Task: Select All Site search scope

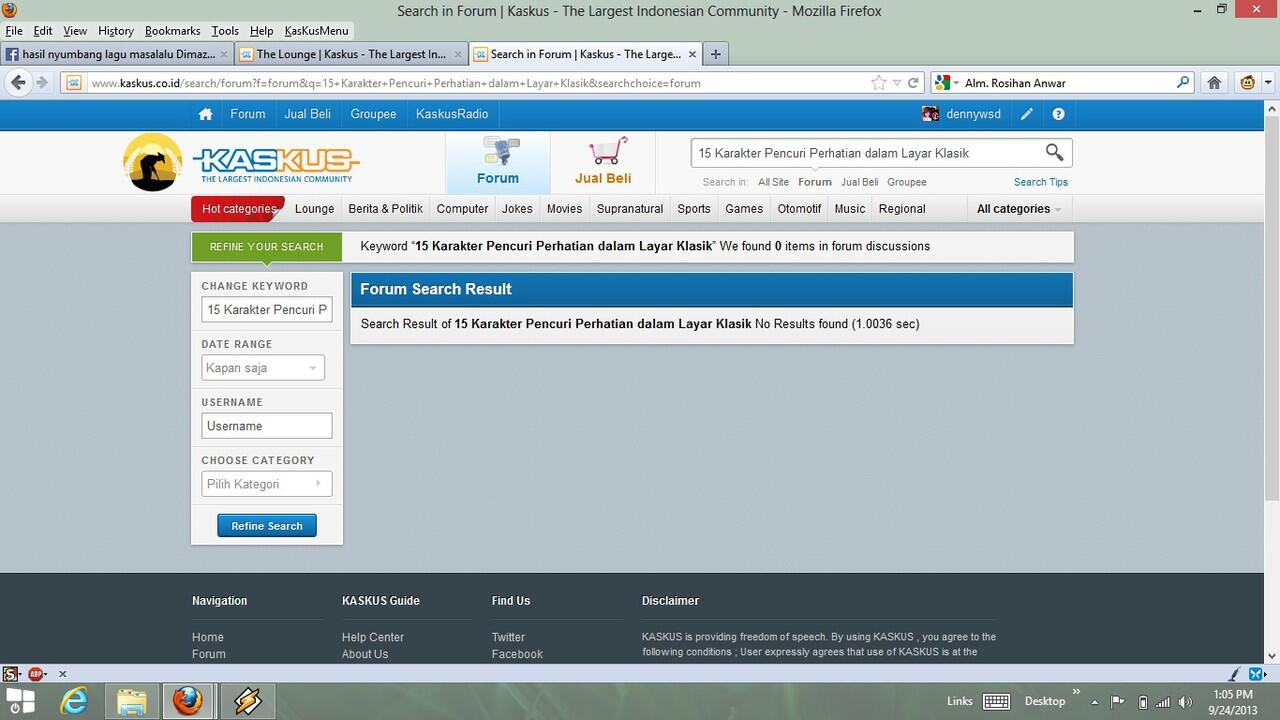Action: click(773, 182)
